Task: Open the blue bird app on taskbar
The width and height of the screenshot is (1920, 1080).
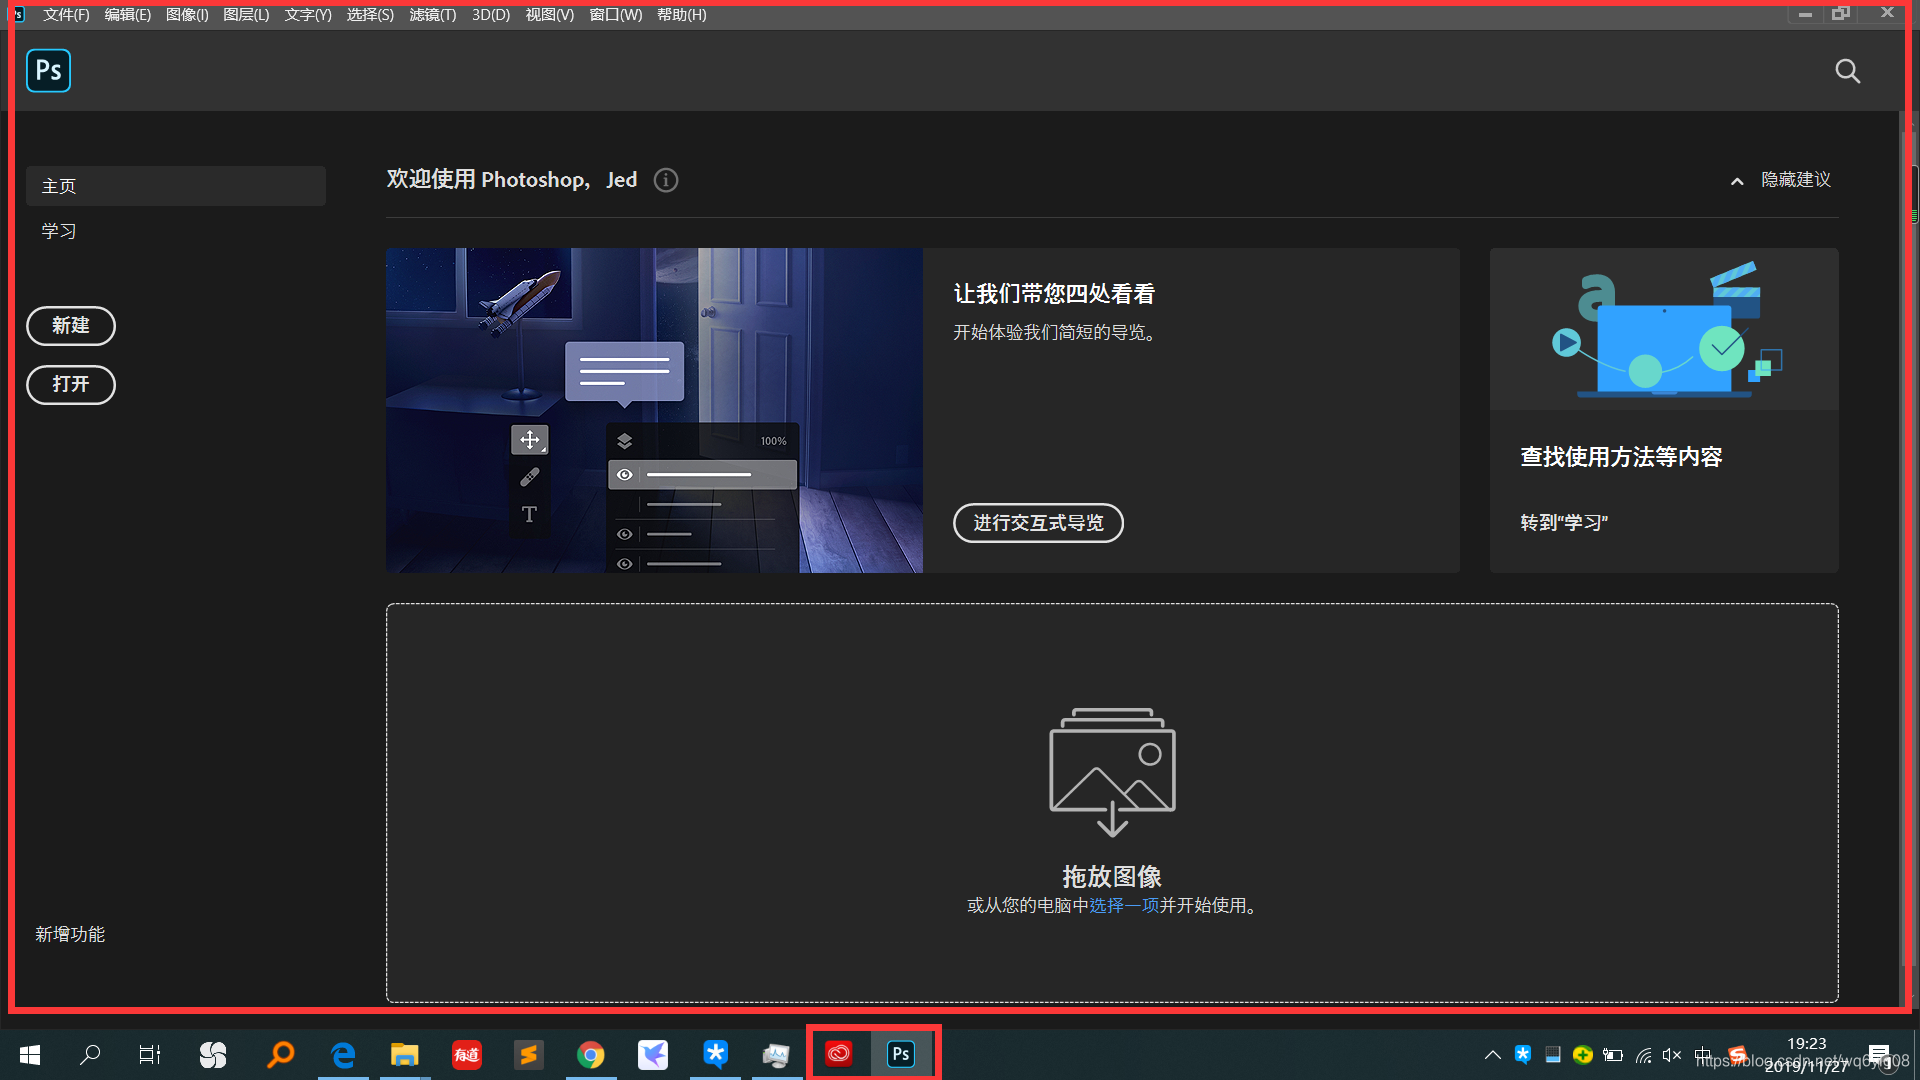Action: 652,1054
